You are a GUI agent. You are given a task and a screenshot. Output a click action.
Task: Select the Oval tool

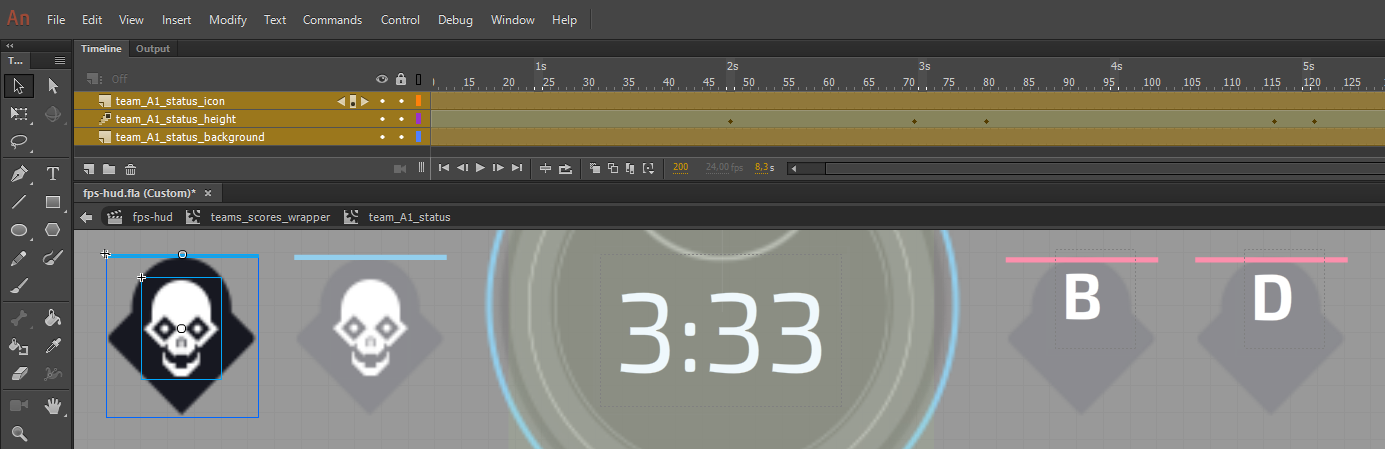pos(18,230)
